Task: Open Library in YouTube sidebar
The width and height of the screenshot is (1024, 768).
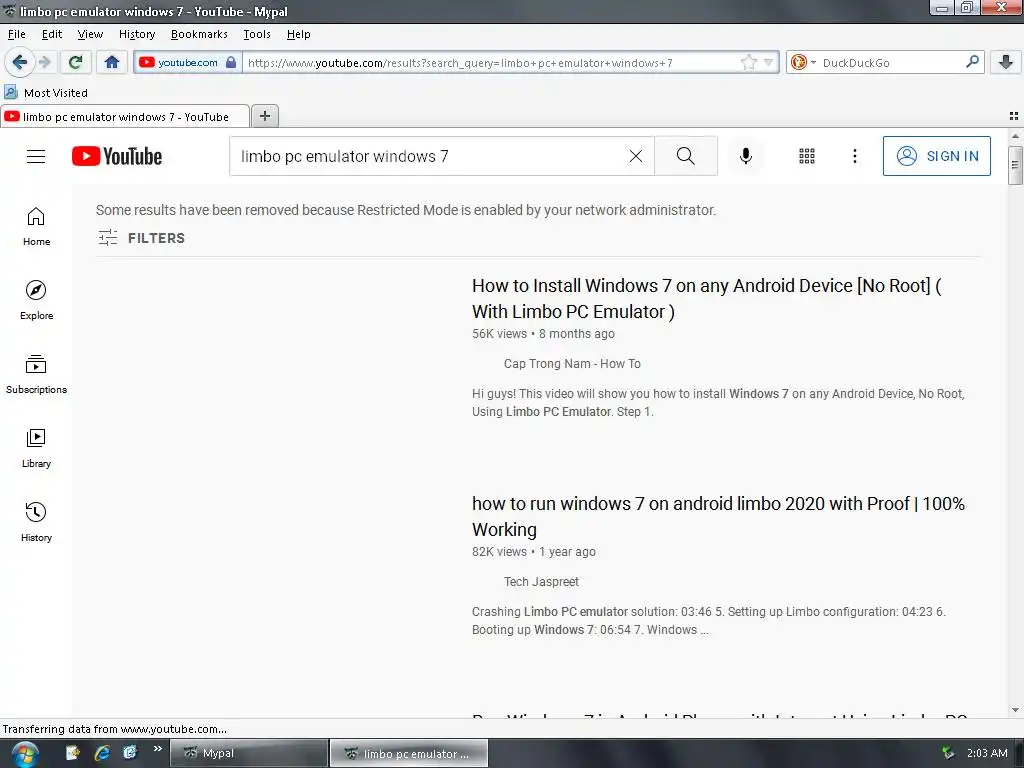Action: coord(36,448)
